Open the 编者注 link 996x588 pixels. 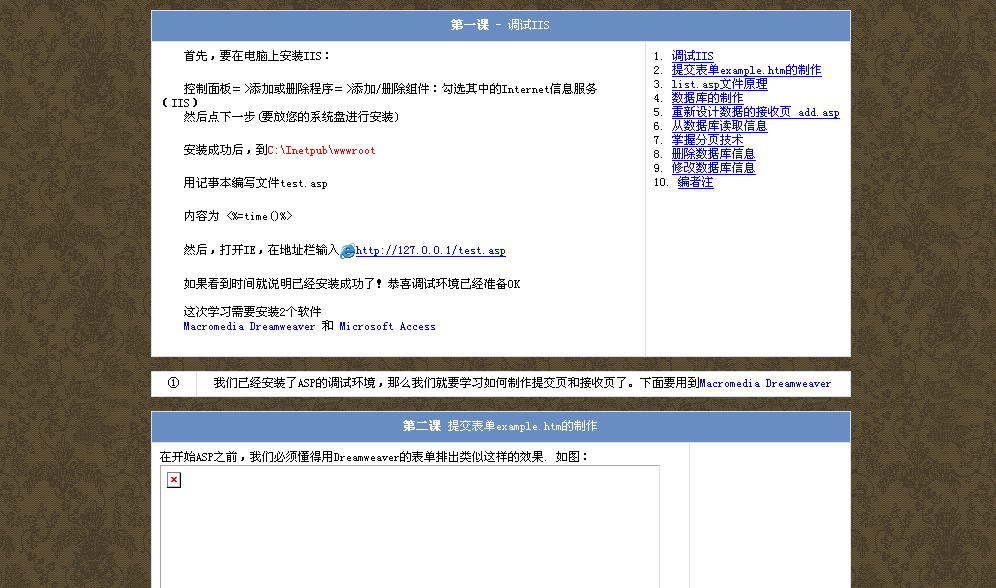pos(696,182)
